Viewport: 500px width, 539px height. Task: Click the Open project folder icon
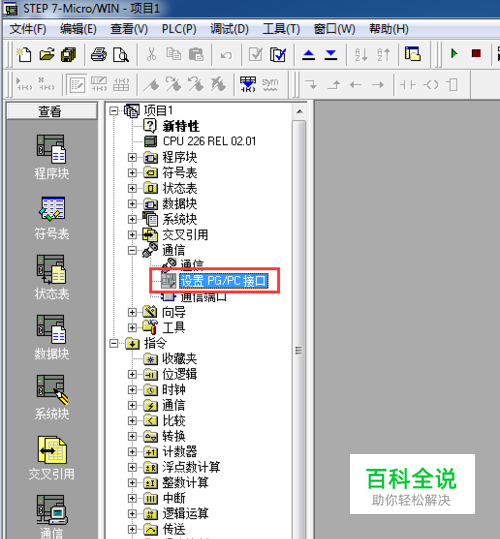47,54
